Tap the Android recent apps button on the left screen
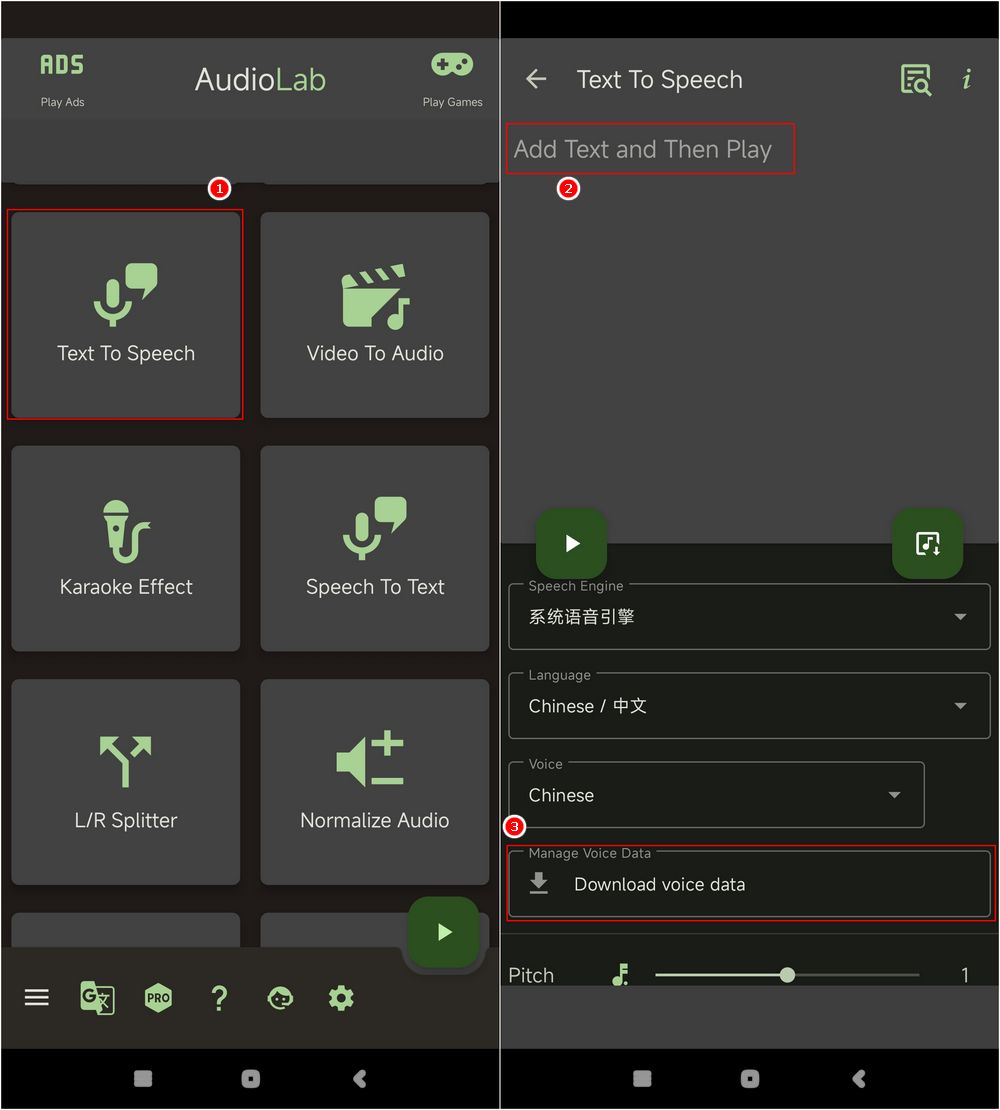Screen dimensions: 1000x1110 (143, 1078)
